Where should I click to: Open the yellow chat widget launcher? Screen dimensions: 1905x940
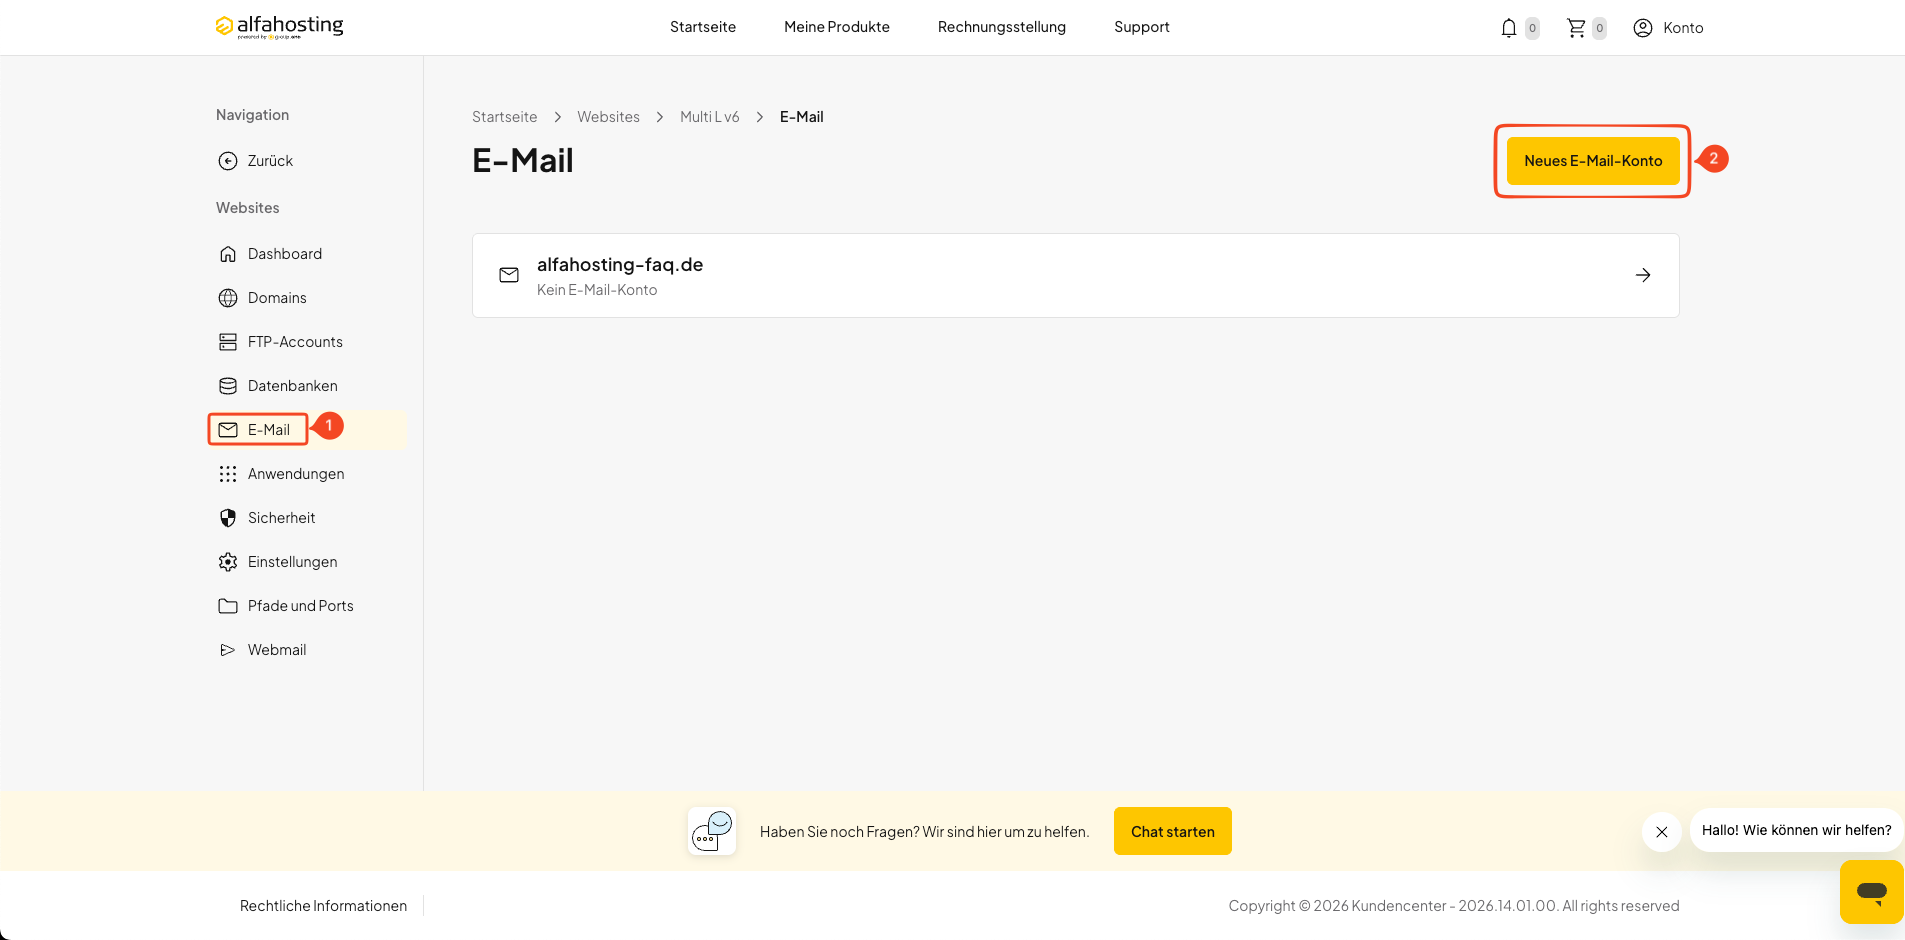coord(1871,892)
